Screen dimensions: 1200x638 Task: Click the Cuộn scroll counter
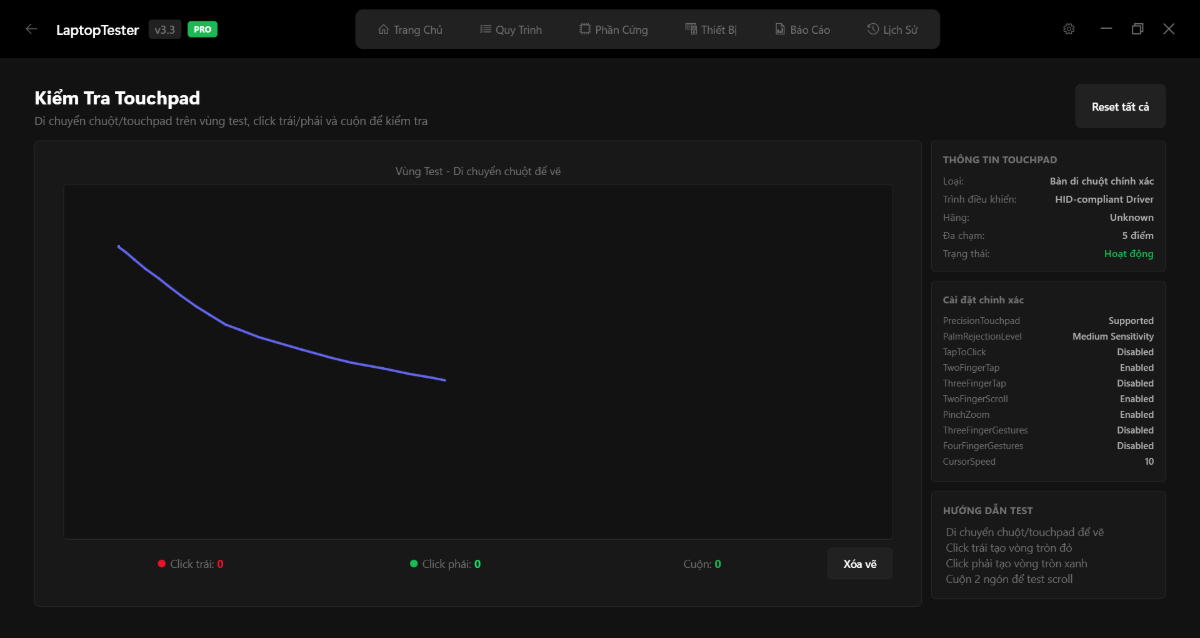(702, 563)
